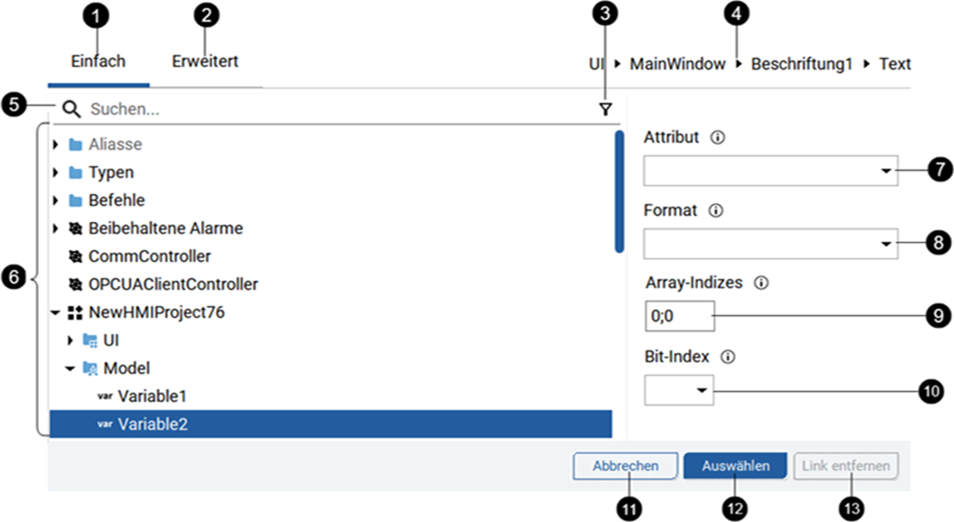Image resolution: width=954 pixels, height=522 pixels.
Task: Open the Bit-Index dropdown
Action: coord(679,390)
